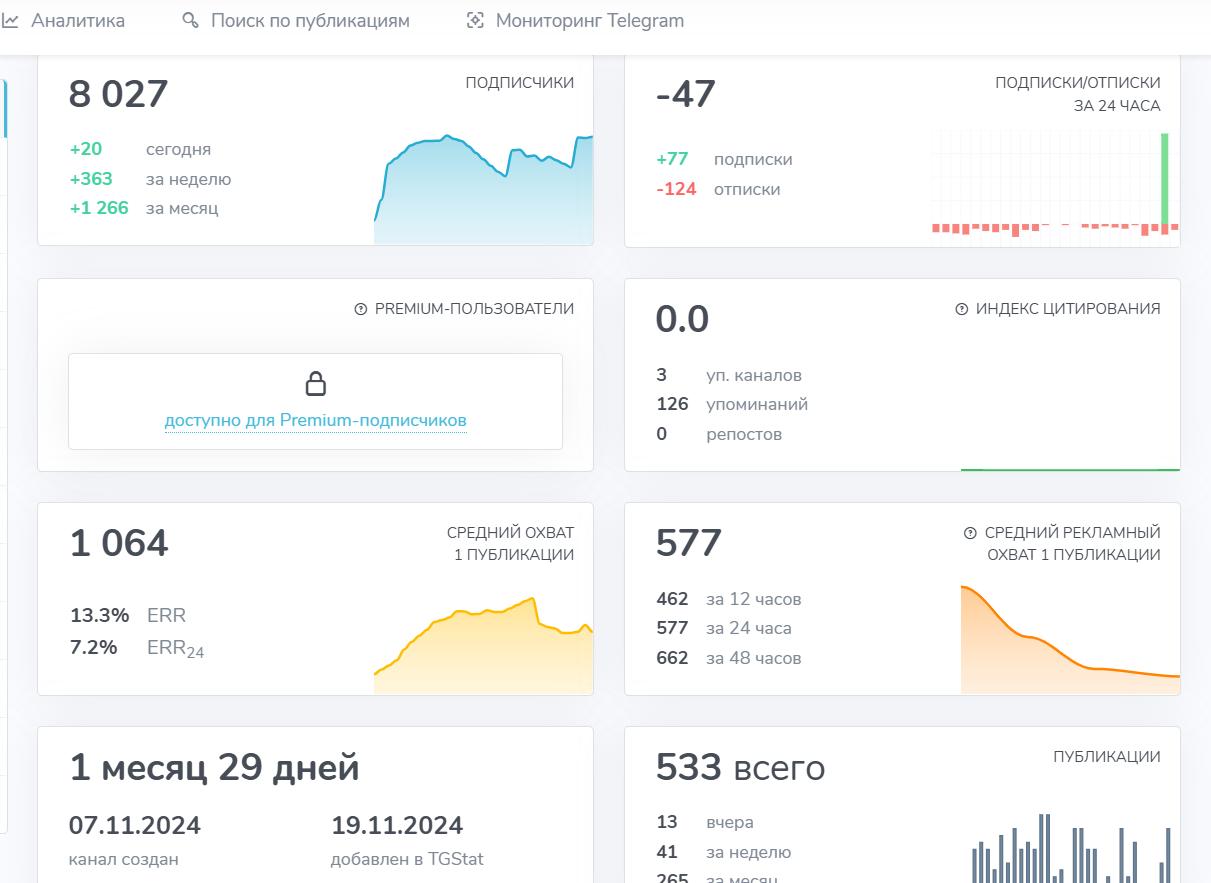
Task: Select the ПОДПИСЧИКИ card heading
Action: (520, 83)
